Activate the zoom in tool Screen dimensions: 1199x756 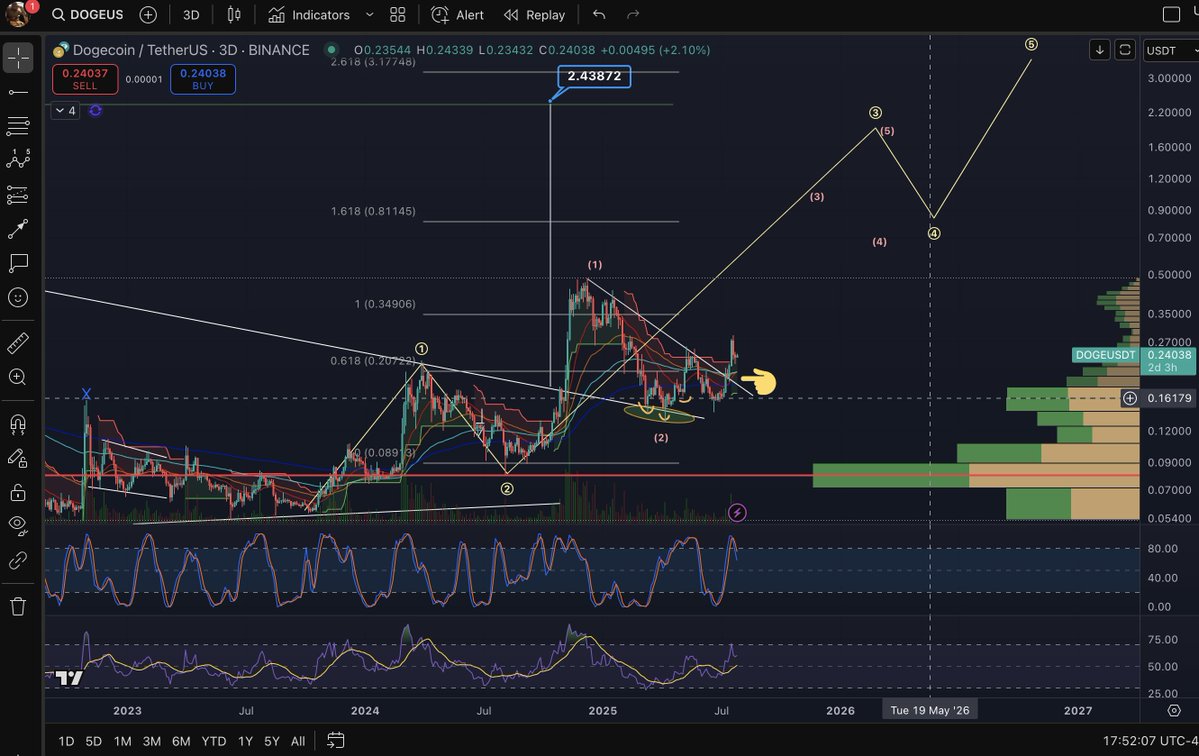click(x=18, y=377)
